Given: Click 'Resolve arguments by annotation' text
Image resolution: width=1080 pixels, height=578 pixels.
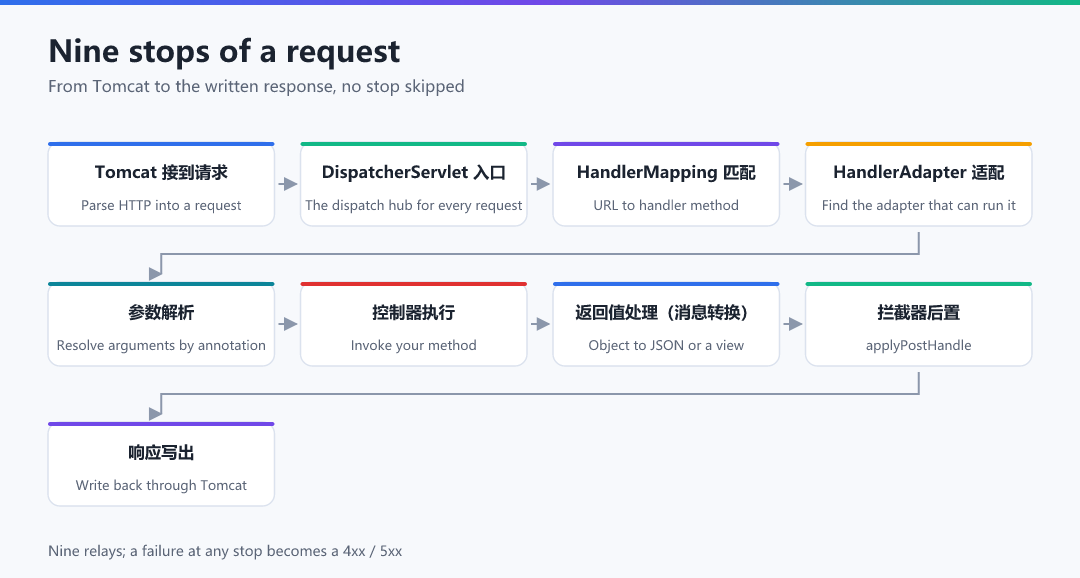Looking at the screenshot, I should coord(161,345).
